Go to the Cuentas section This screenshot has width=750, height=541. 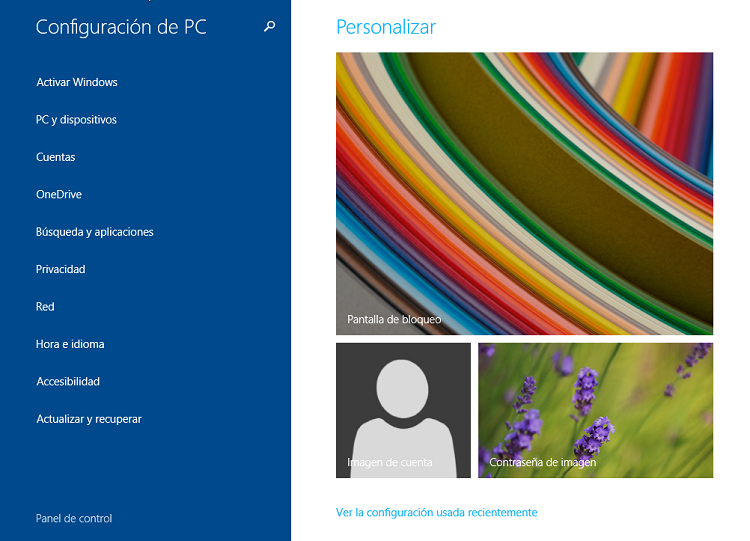pos(56,157)
